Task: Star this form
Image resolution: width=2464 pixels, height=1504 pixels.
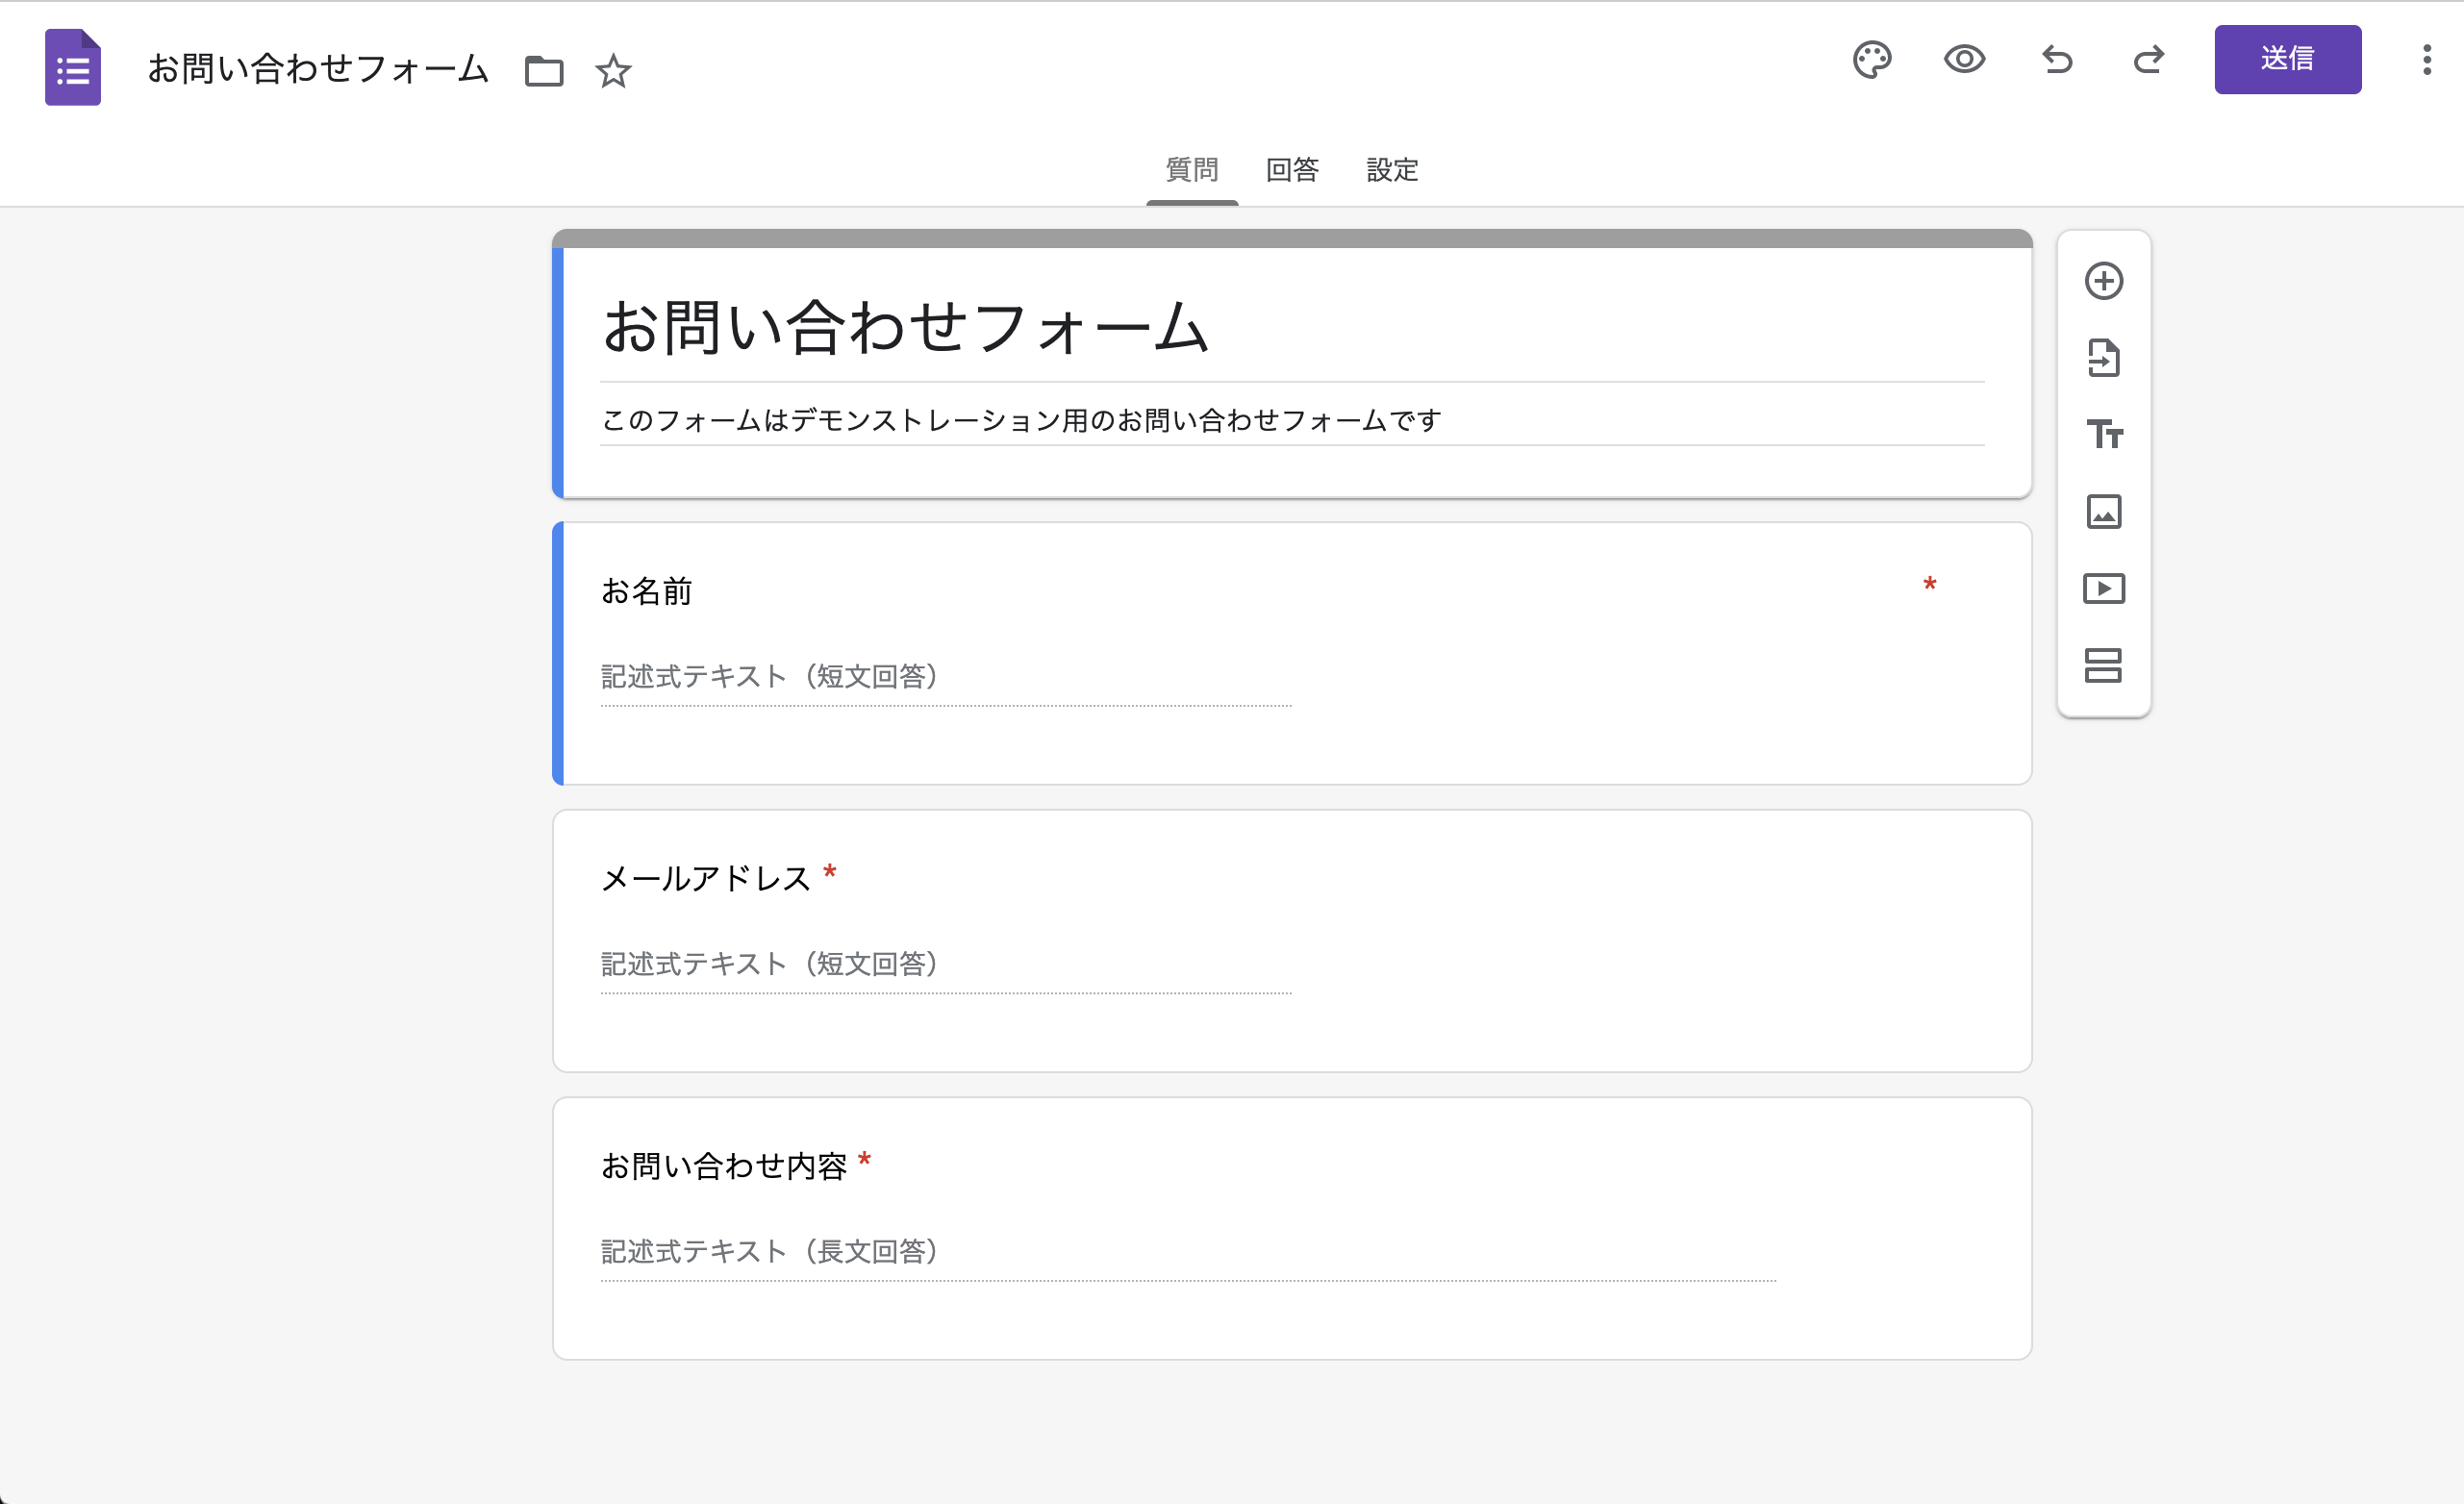Action: [x=613, y=71]
